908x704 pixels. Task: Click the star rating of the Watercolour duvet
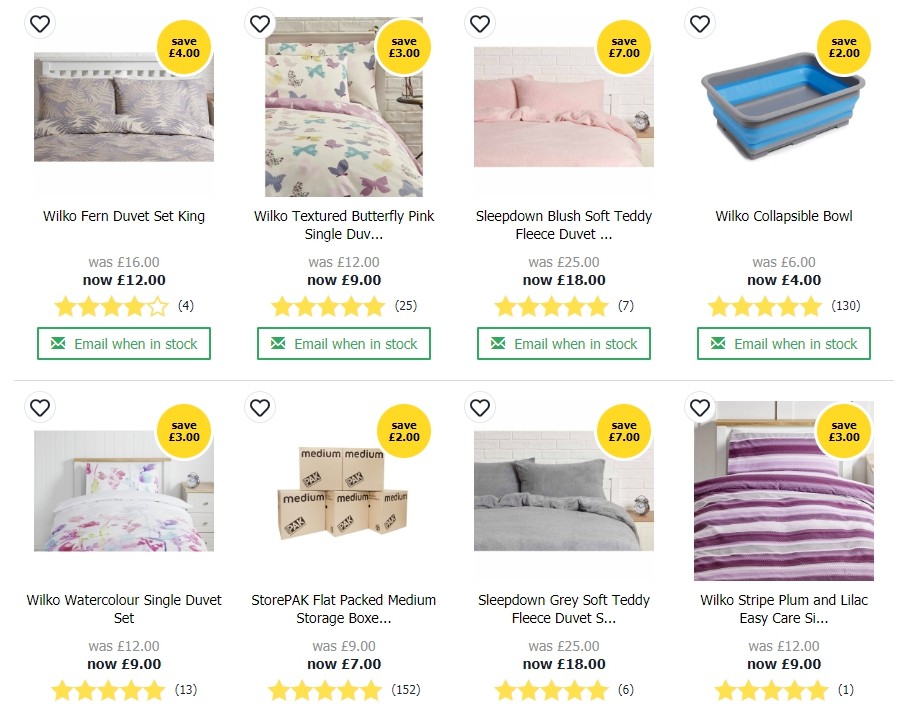[105, 690]
